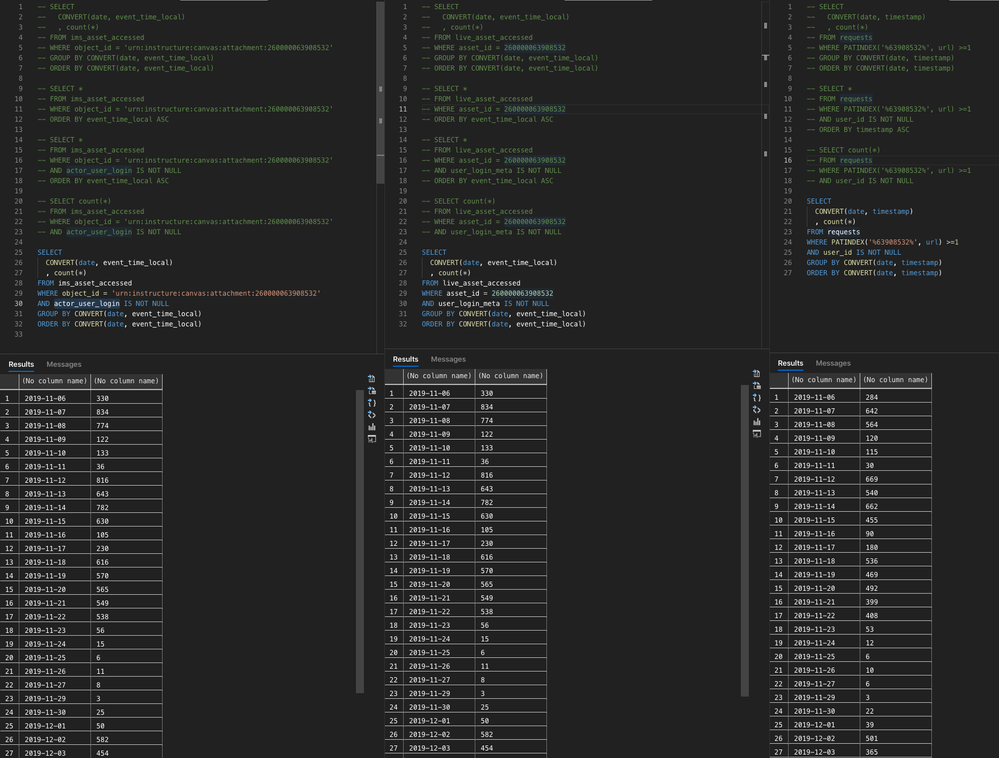Viewport: 999px width, 758px height.
Task: Show Messages tab in requests query pane
Action: (x=833, y=363)
